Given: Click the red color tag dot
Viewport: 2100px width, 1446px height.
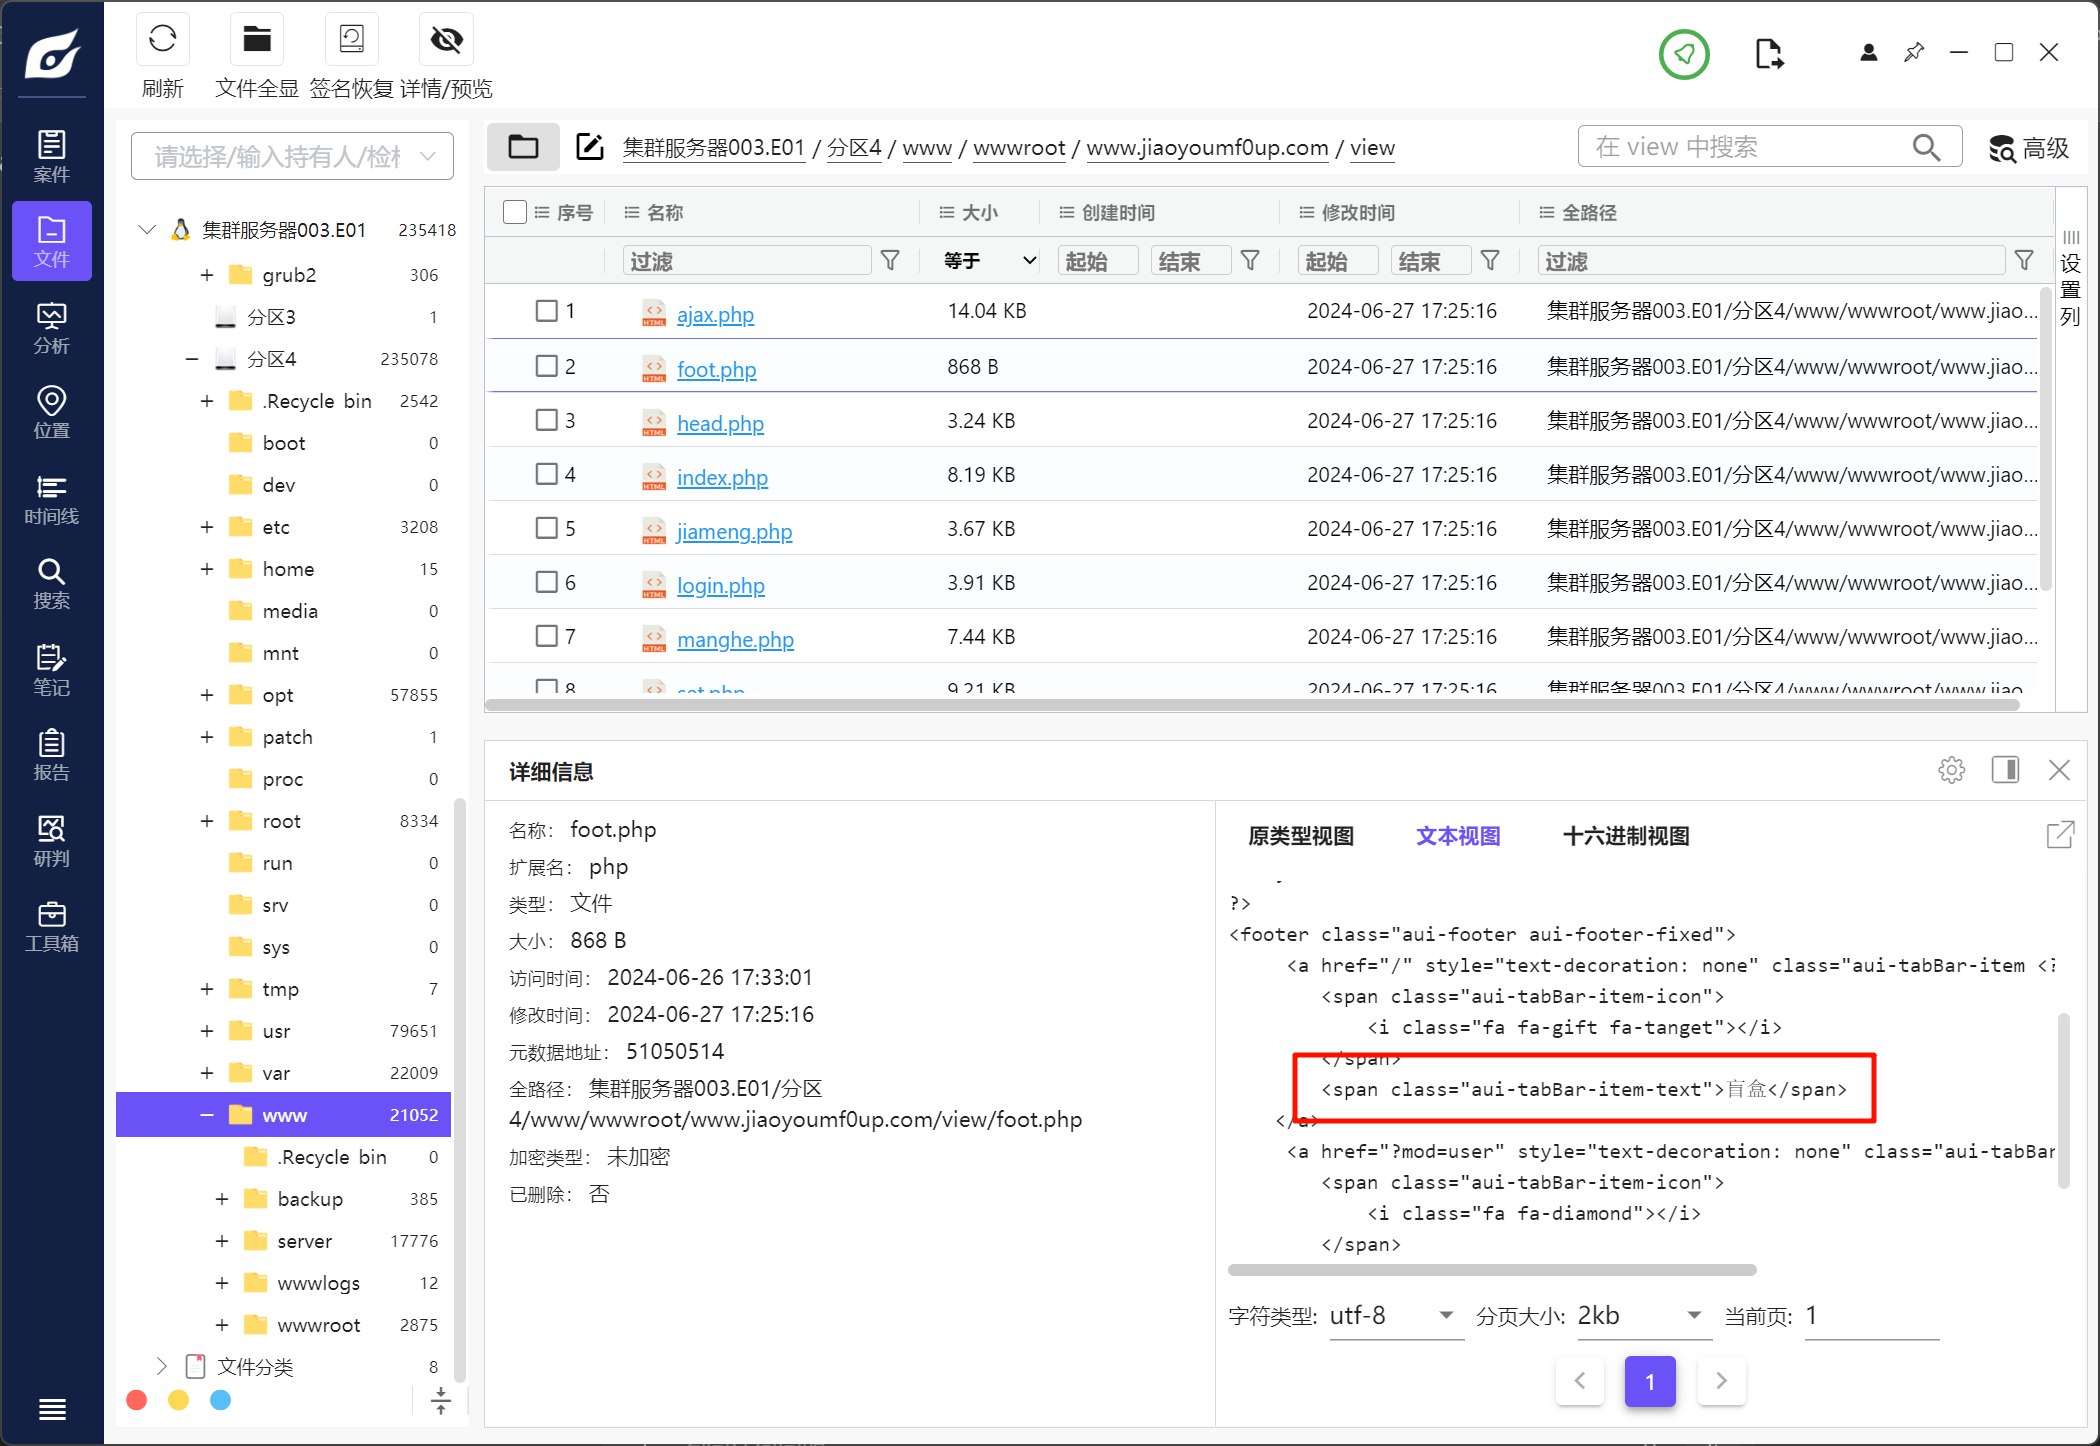Looking at the screenshot, I should click(x=137, y=1400).
